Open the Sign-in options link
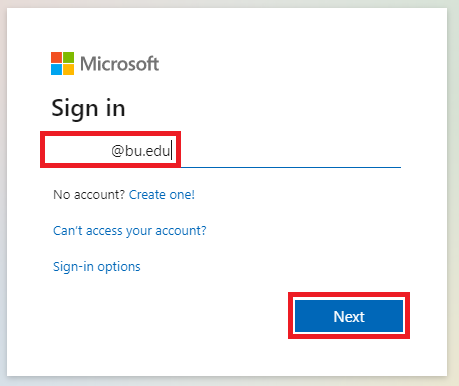The width and height of the screenshot is (459, 386). pos(97,267)
